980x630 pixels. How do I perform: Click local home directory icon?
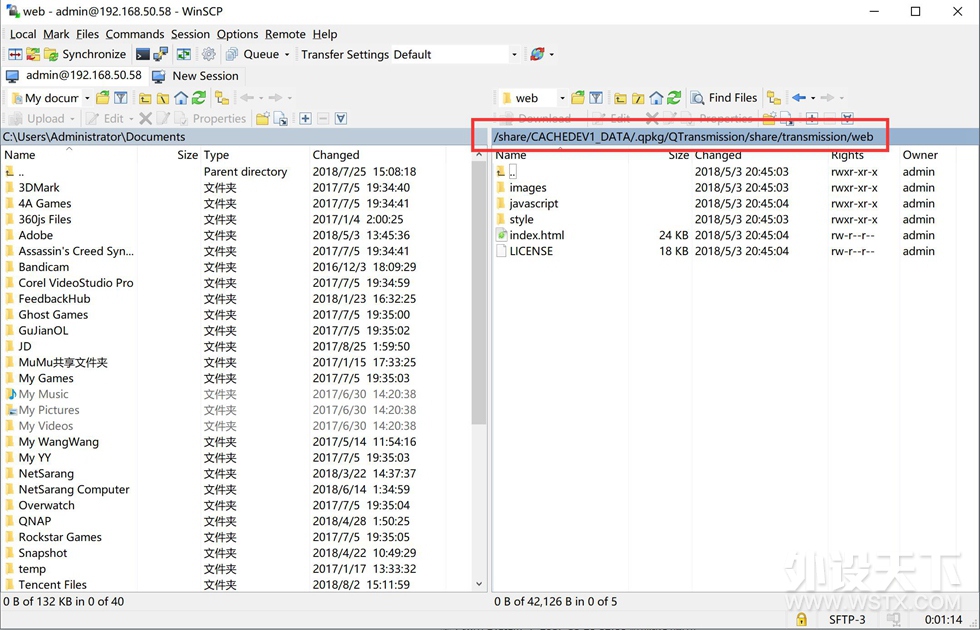[x=181, y=98]
